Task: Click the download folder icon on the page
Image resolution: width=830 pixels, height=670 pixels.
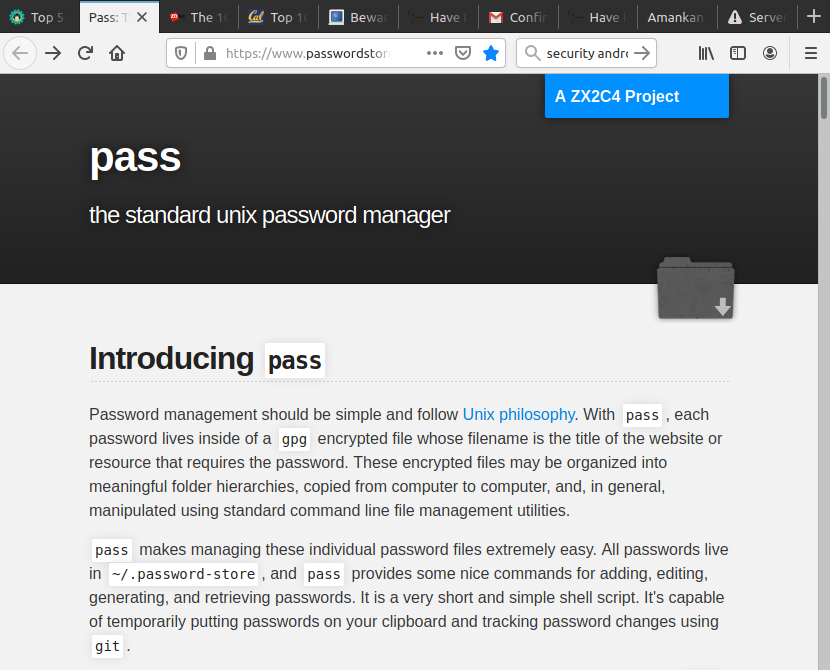Action: point(696,288)
